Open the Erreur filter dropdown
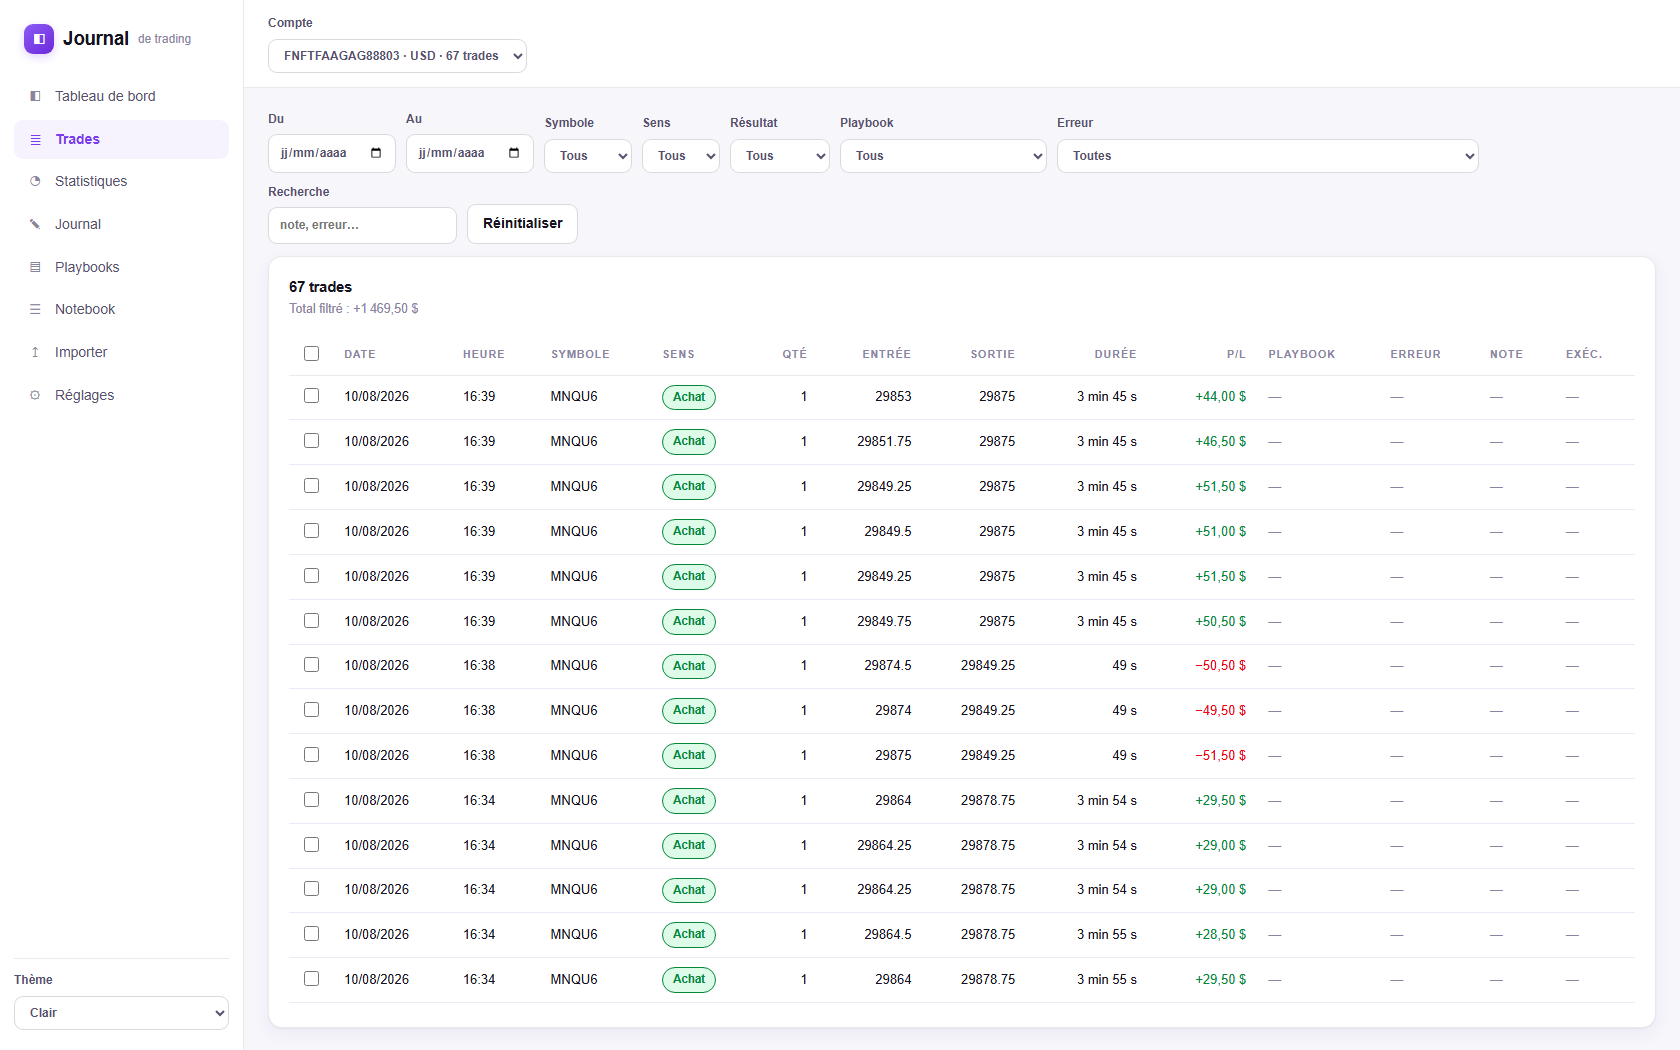 pyautogui.click(x=1268, y=156)
